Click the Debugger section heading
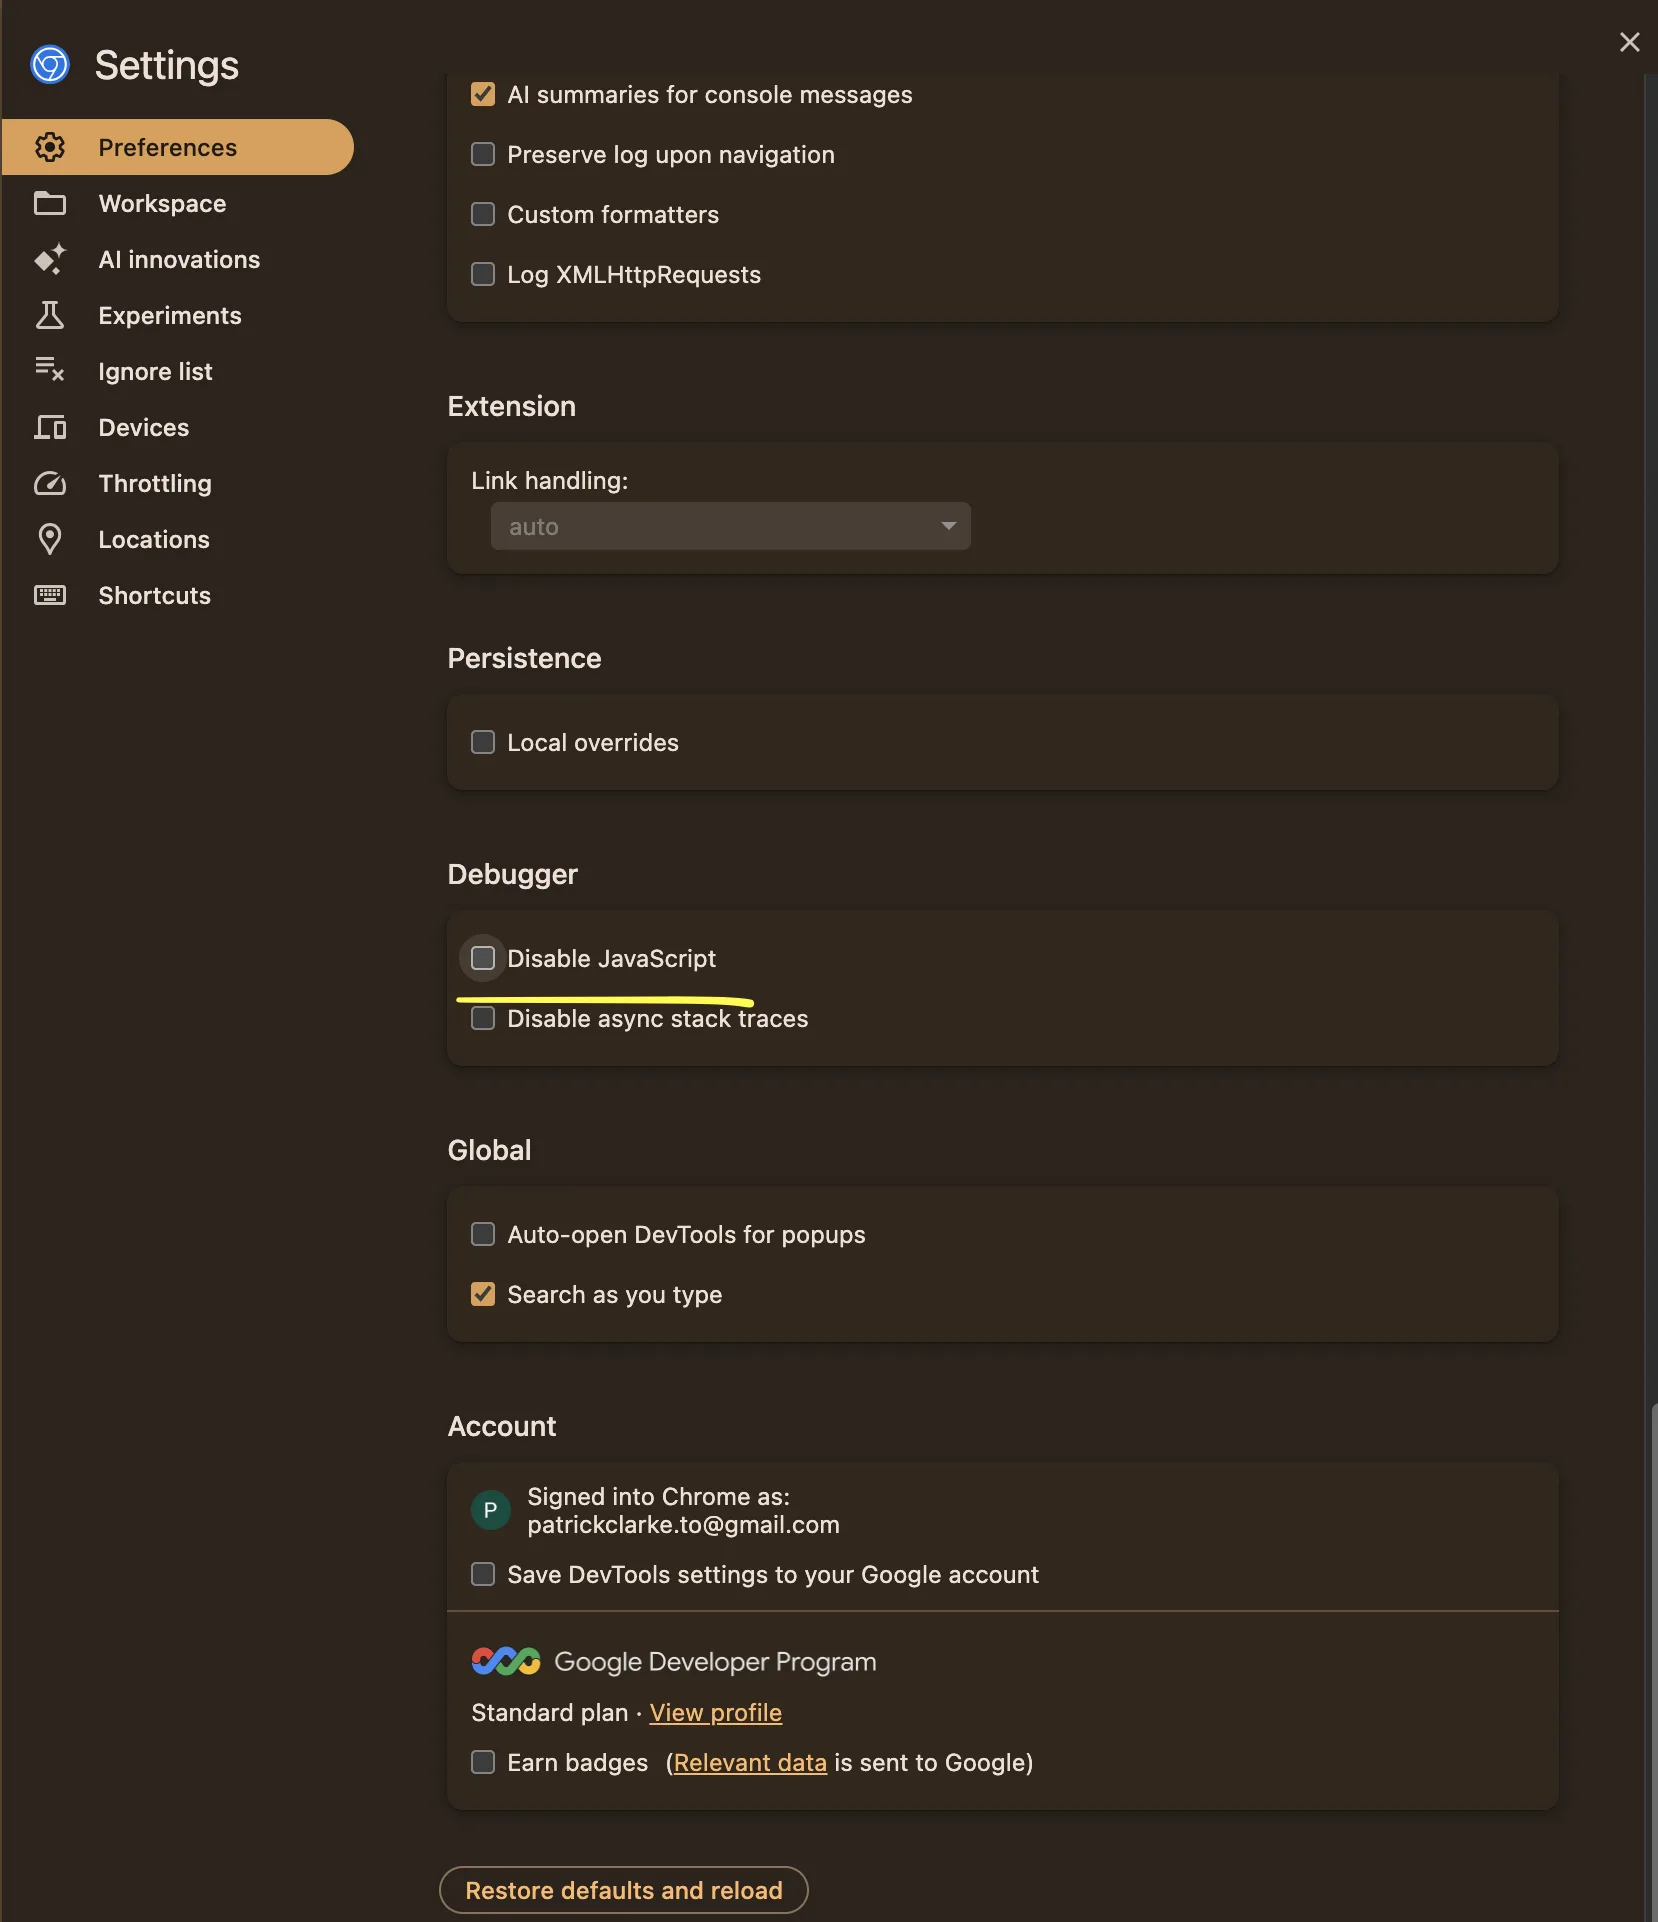Image resolution: width=1658 pixels, height=1922 pixels. [x=513, y=874]
